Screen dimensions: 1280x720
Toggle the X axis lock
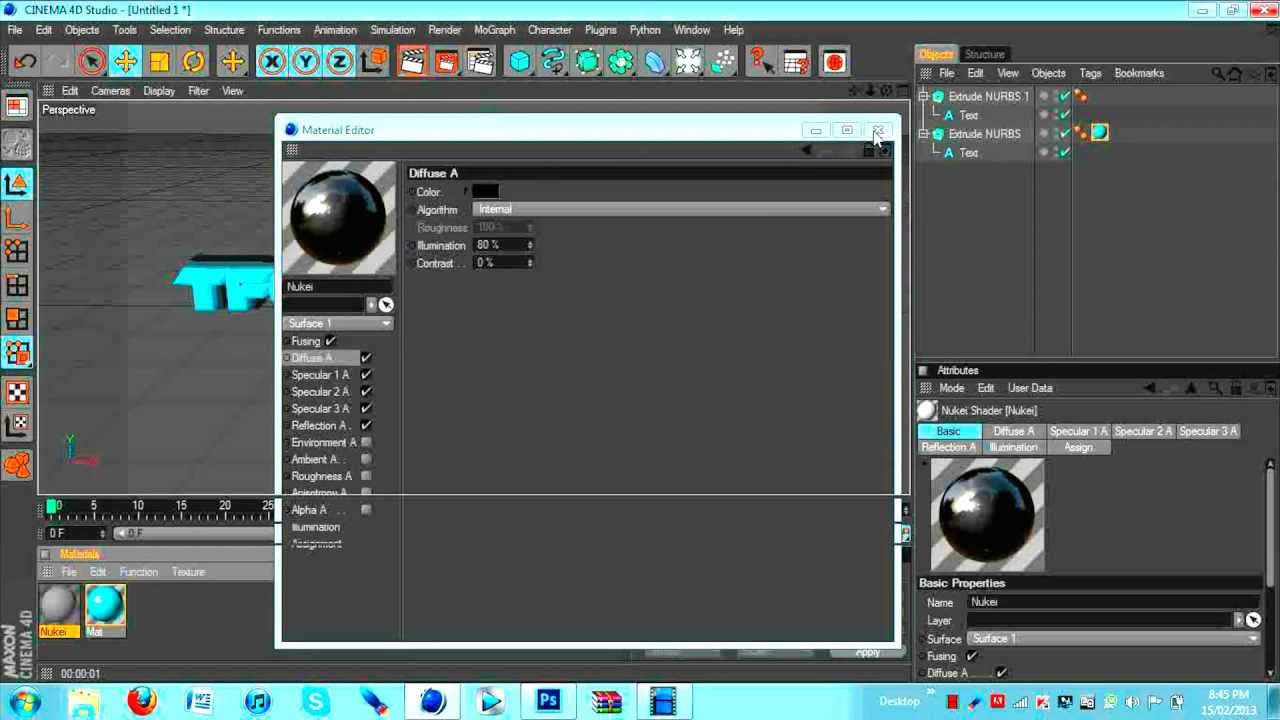coord(271,62)
